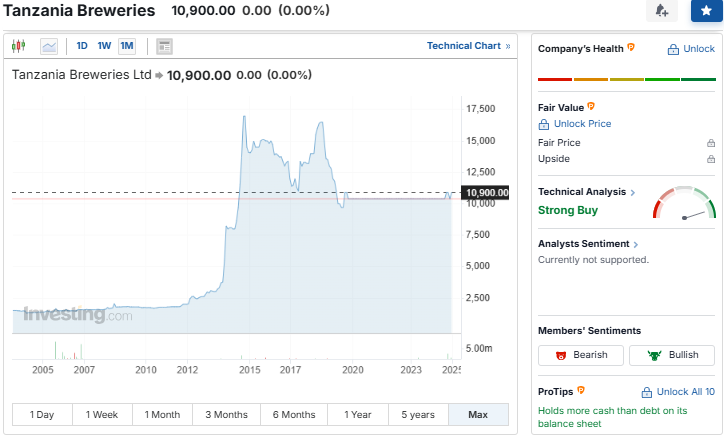Click the Pro badge beside ProTips
724x438 pixels.
pos(581,390)
